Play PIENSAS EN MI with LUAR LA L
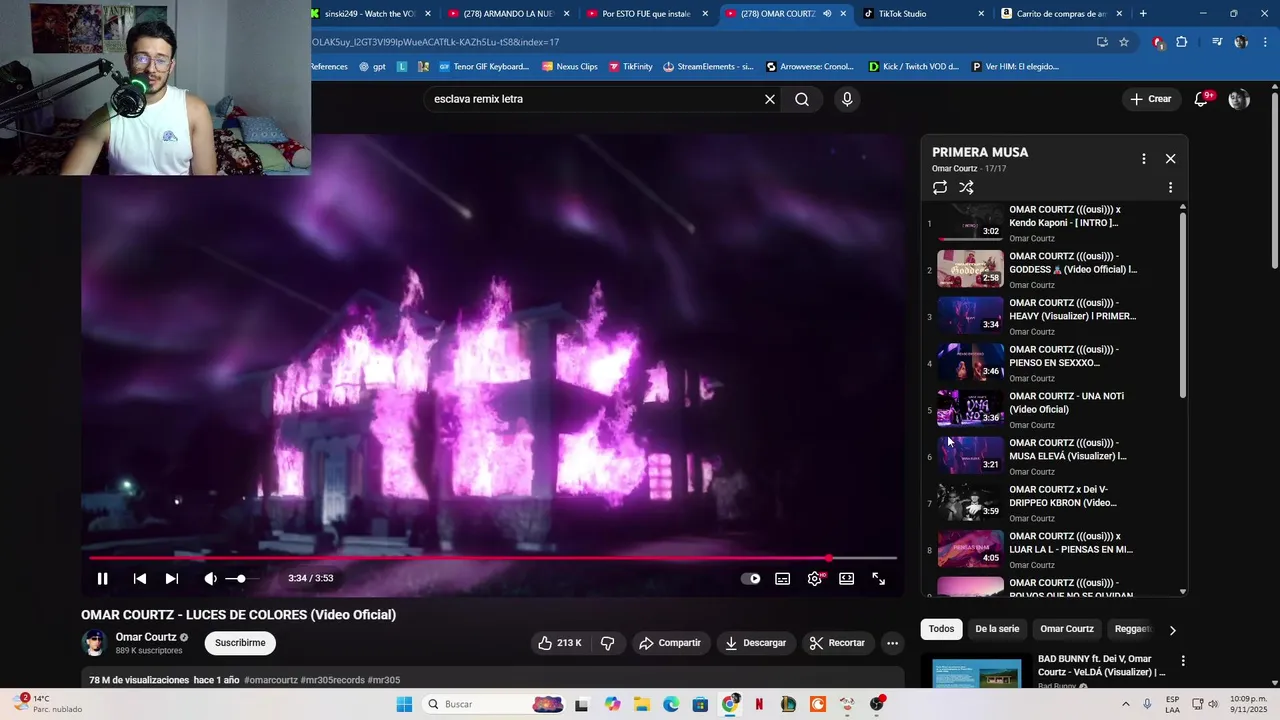 click(x=1050, y=550)
